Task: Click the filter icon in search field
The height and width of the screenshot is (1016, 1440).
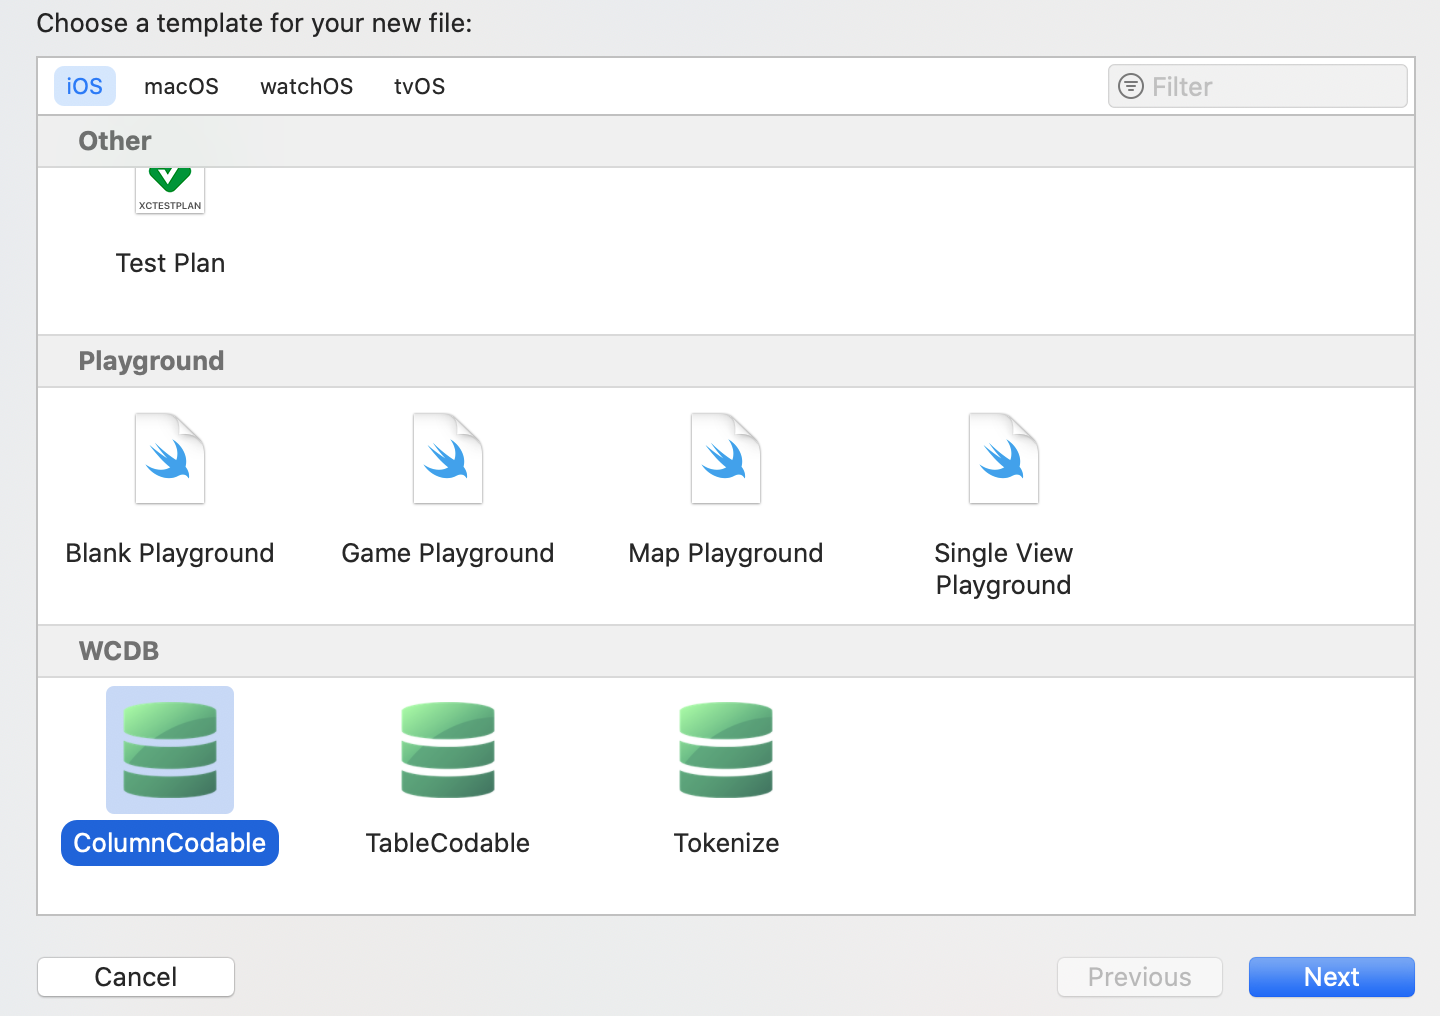Action: pyautogui.click(x=1131, y=86)
